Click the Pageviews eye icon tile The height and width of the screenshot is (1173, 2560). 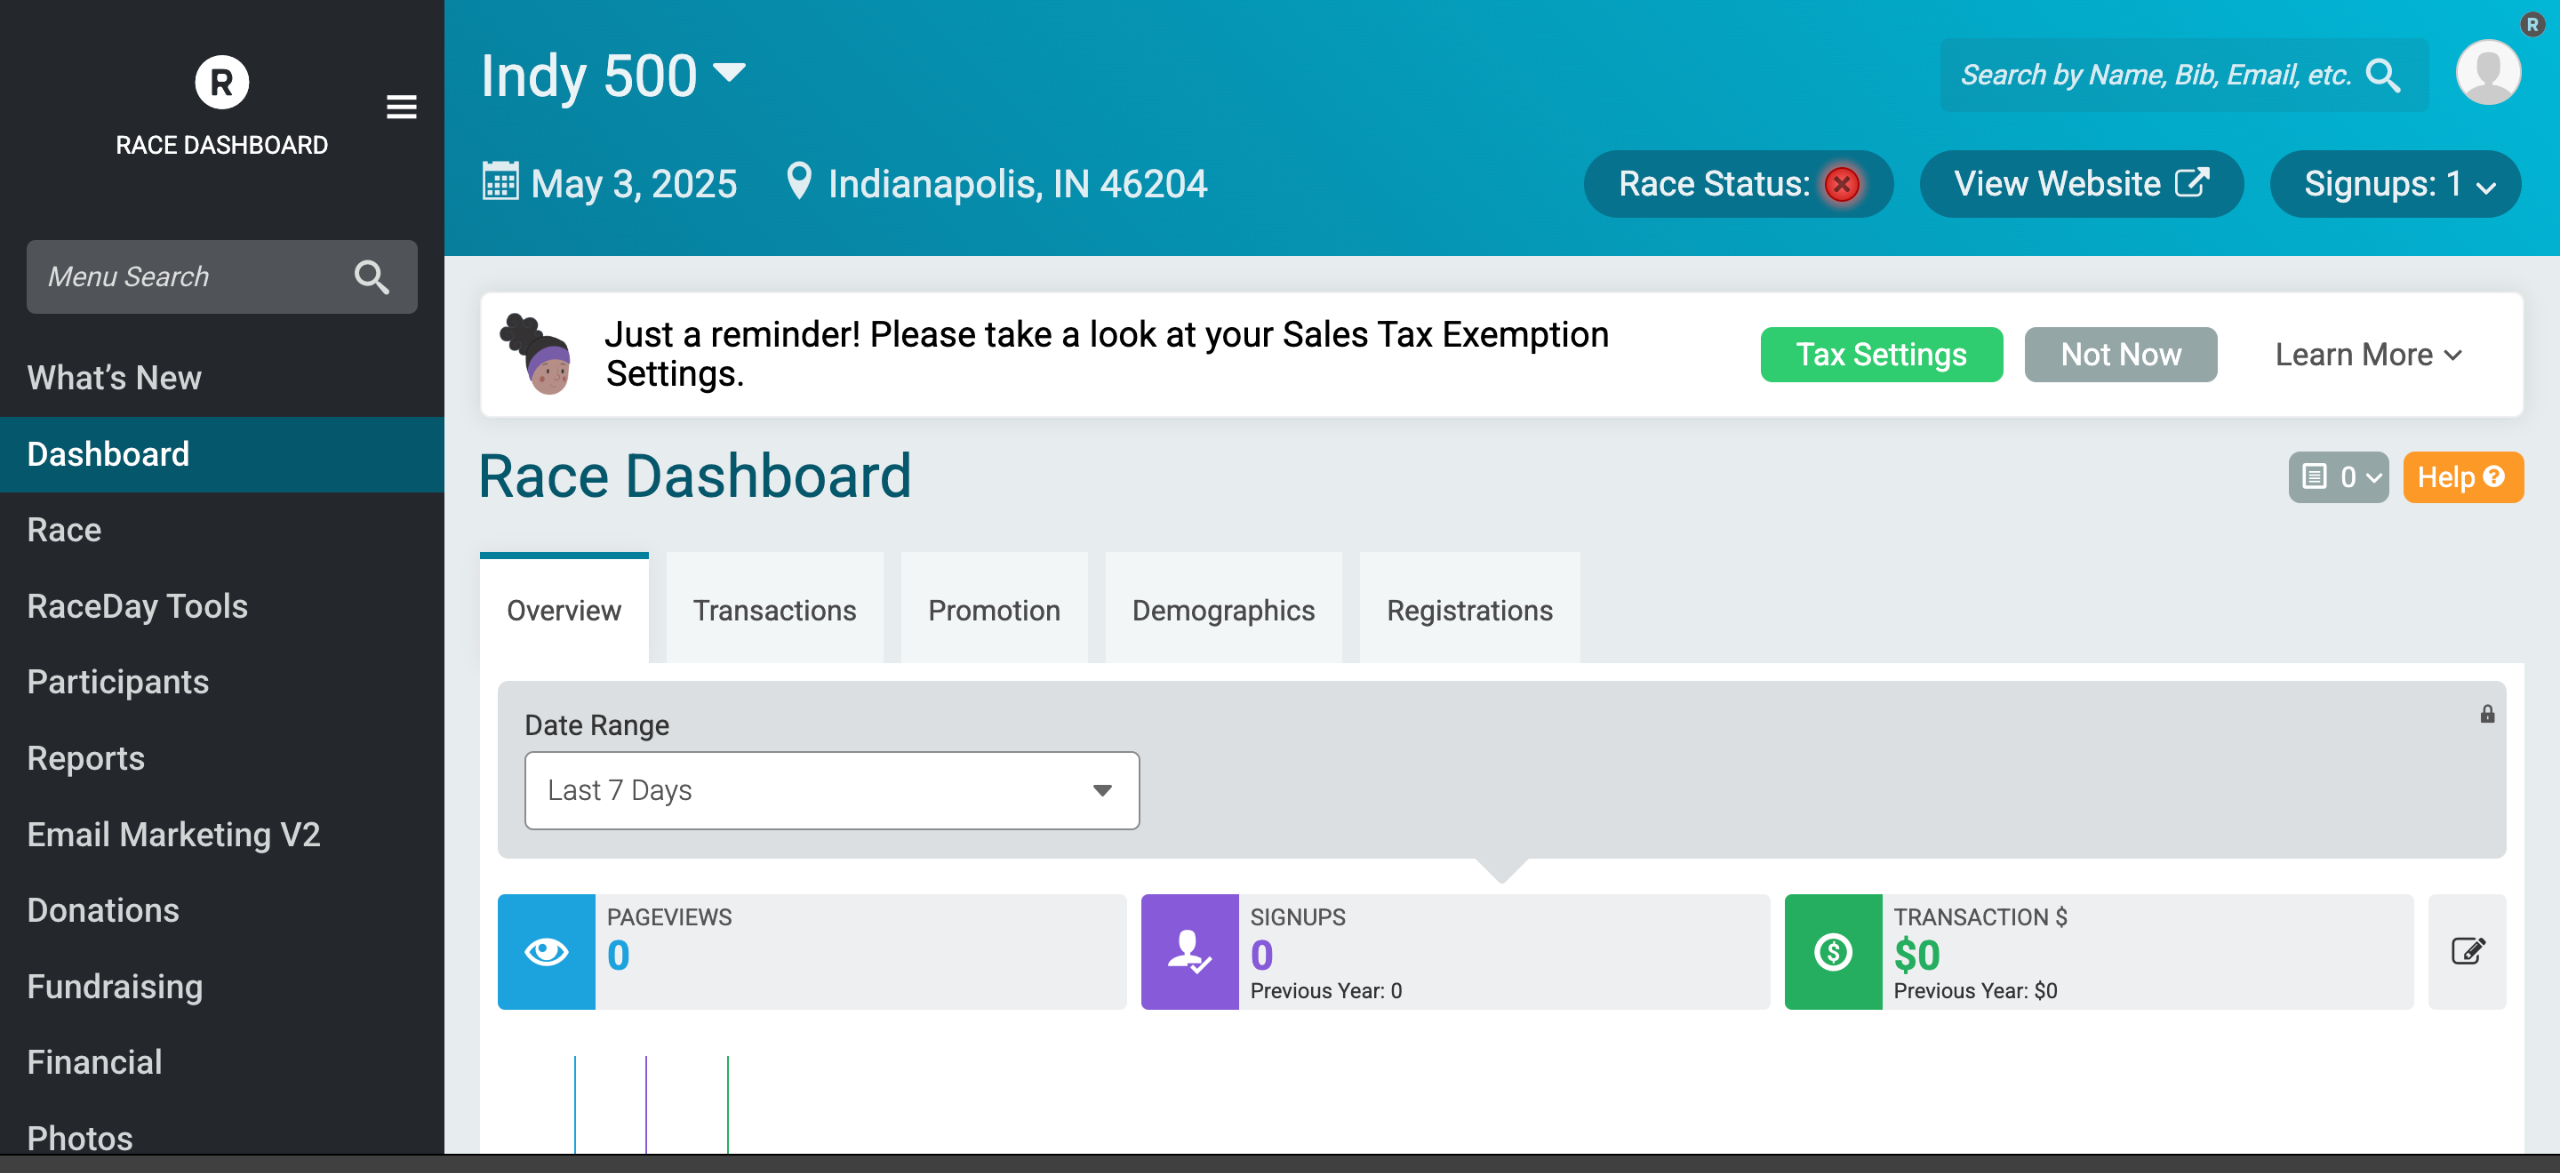[546, 952]
